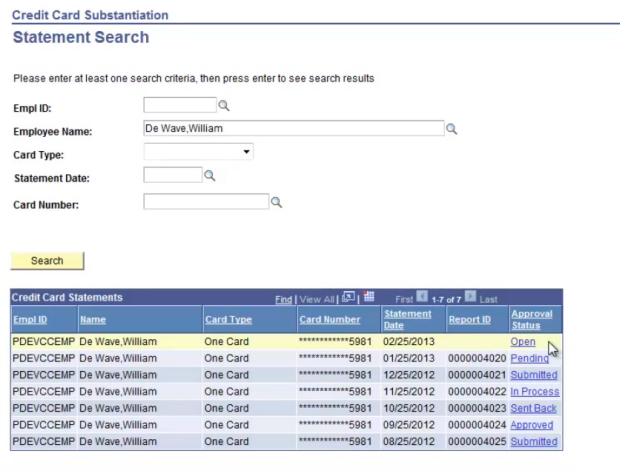Open the statement with Open status
Screen dimensions: 620x470
tap(522, 342)
